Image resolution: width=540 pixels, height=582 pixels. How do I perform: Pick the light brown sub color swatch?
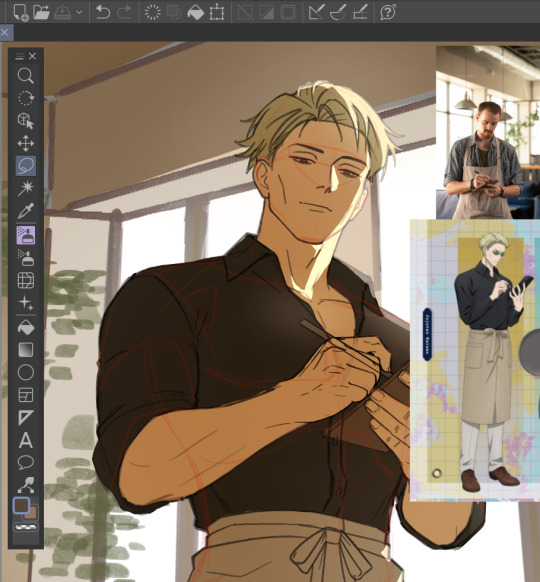click(x=32, y=513)
